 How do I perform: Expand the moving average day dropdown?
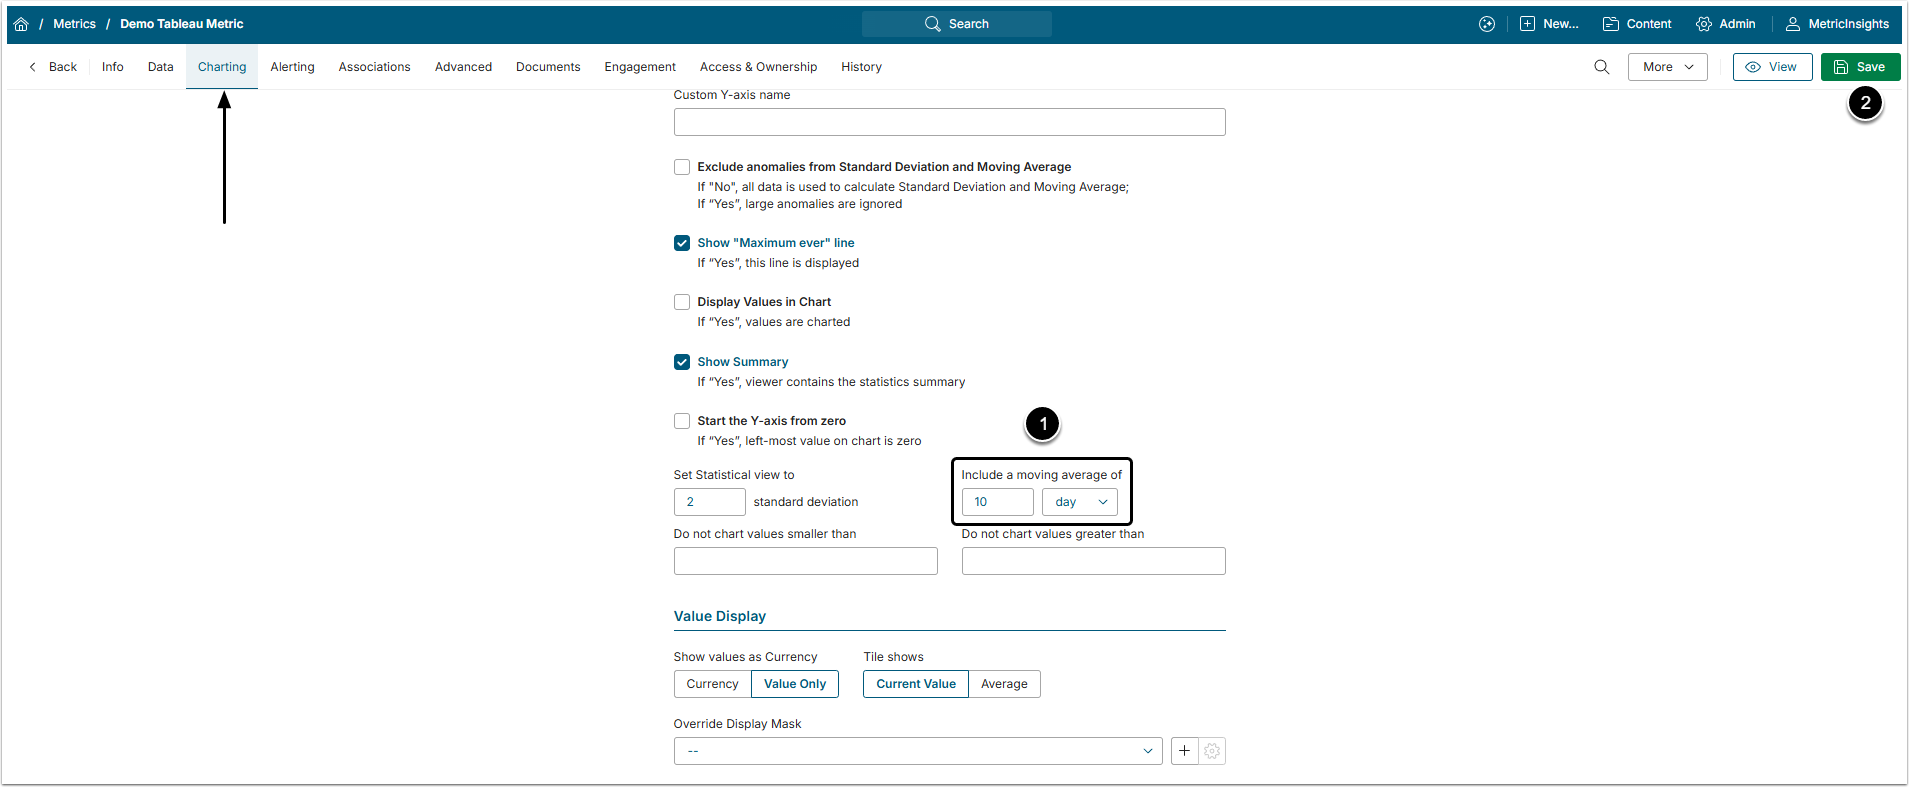coord(1080,502)
